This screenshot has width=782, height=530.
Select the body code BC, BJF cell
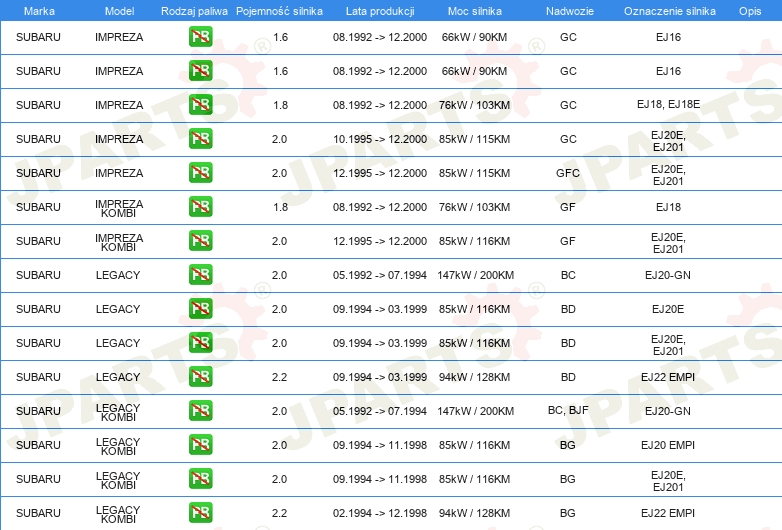coord(568,410)
